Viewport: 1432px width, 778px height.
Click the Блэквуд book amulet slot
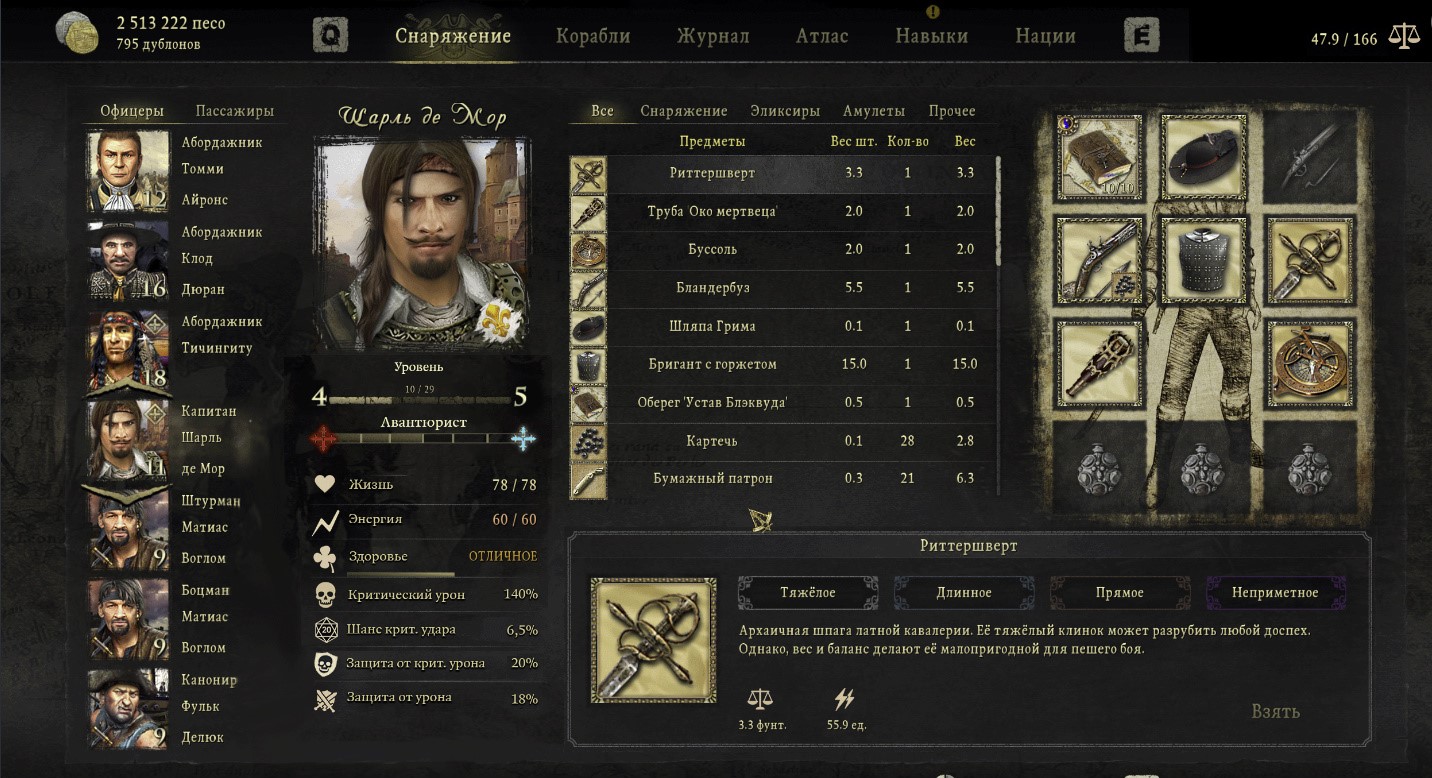tap(1100, 156)
